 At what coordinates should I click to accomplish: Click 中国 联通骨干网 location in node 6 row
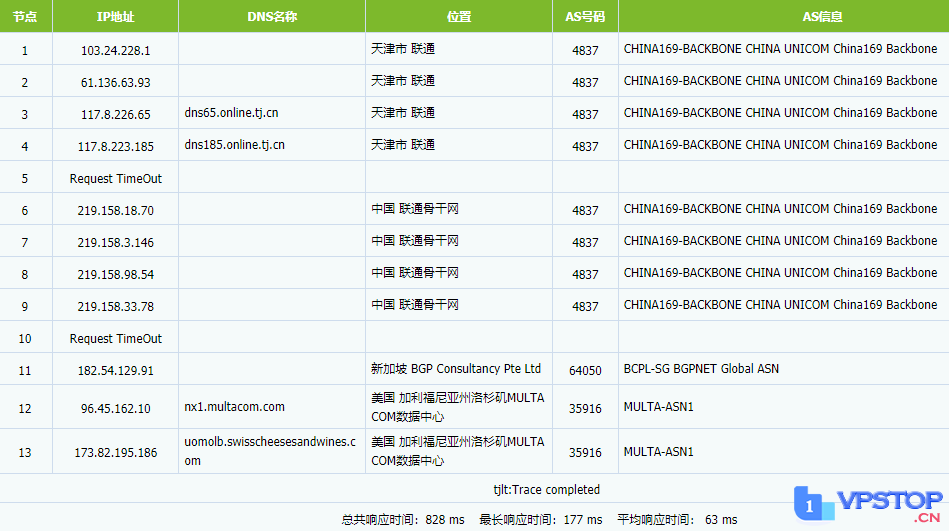(x=415, y=209)
